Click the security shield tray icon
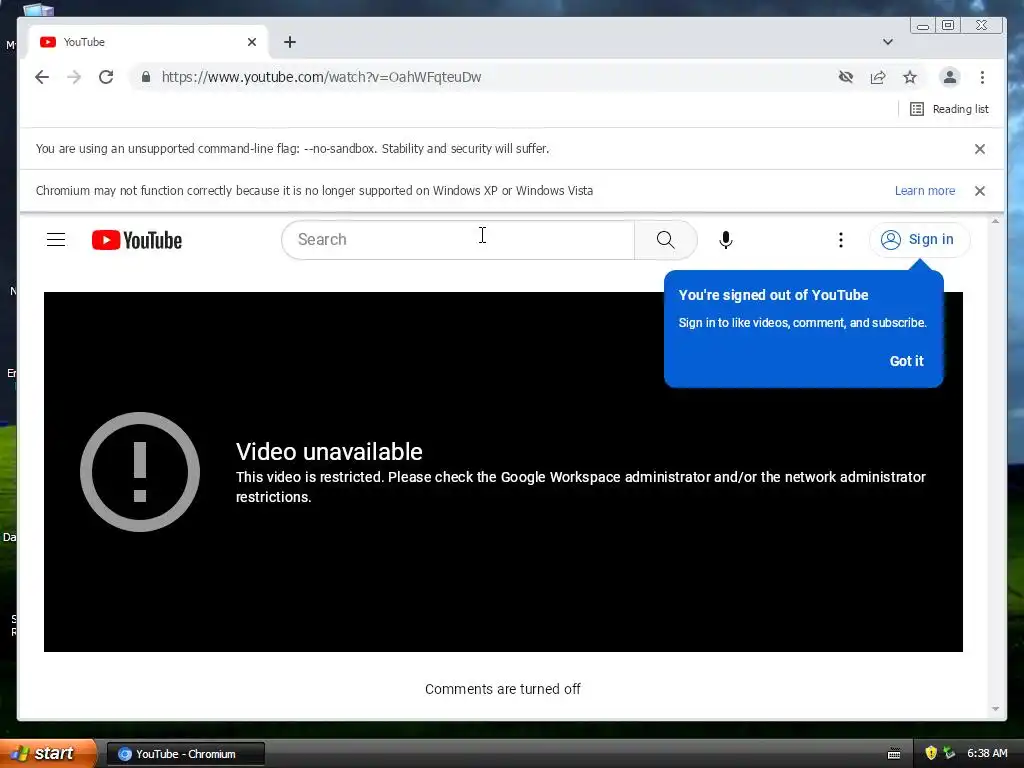Image resolution: width=1024 pixels, height=768 pixels. [931, 754]
